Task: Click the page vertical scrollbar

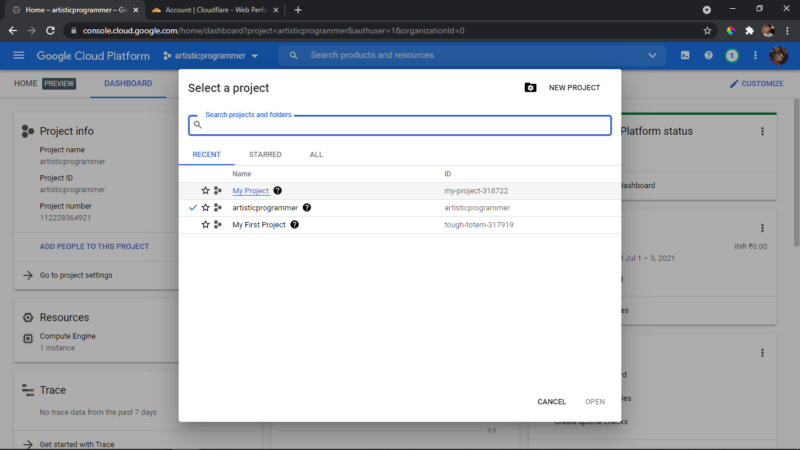Action: click(x=796, y=168)
